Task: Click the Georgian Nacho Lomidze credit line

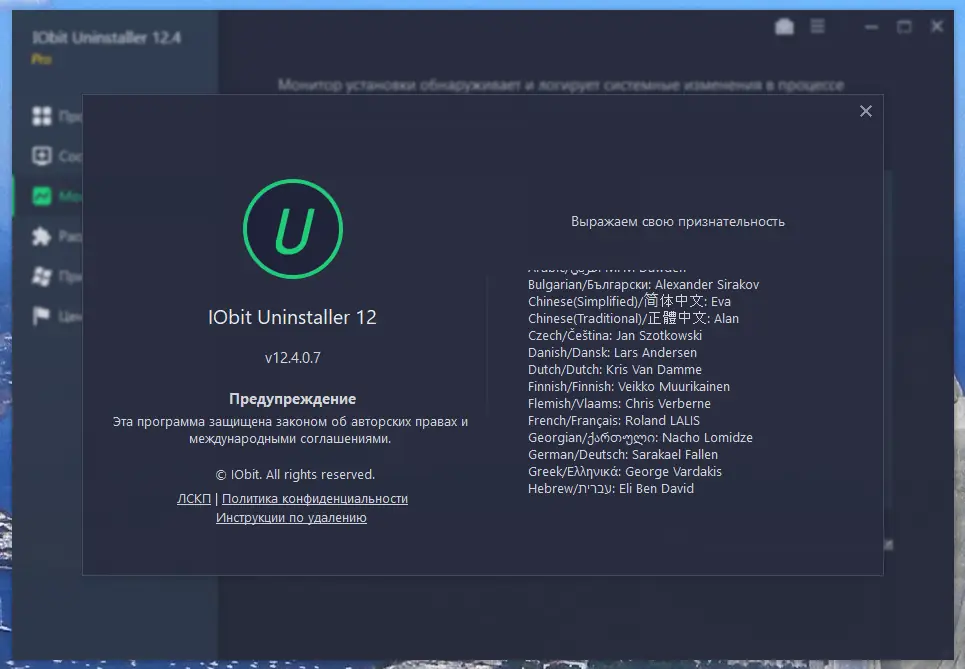Action: tap(640, 438)
